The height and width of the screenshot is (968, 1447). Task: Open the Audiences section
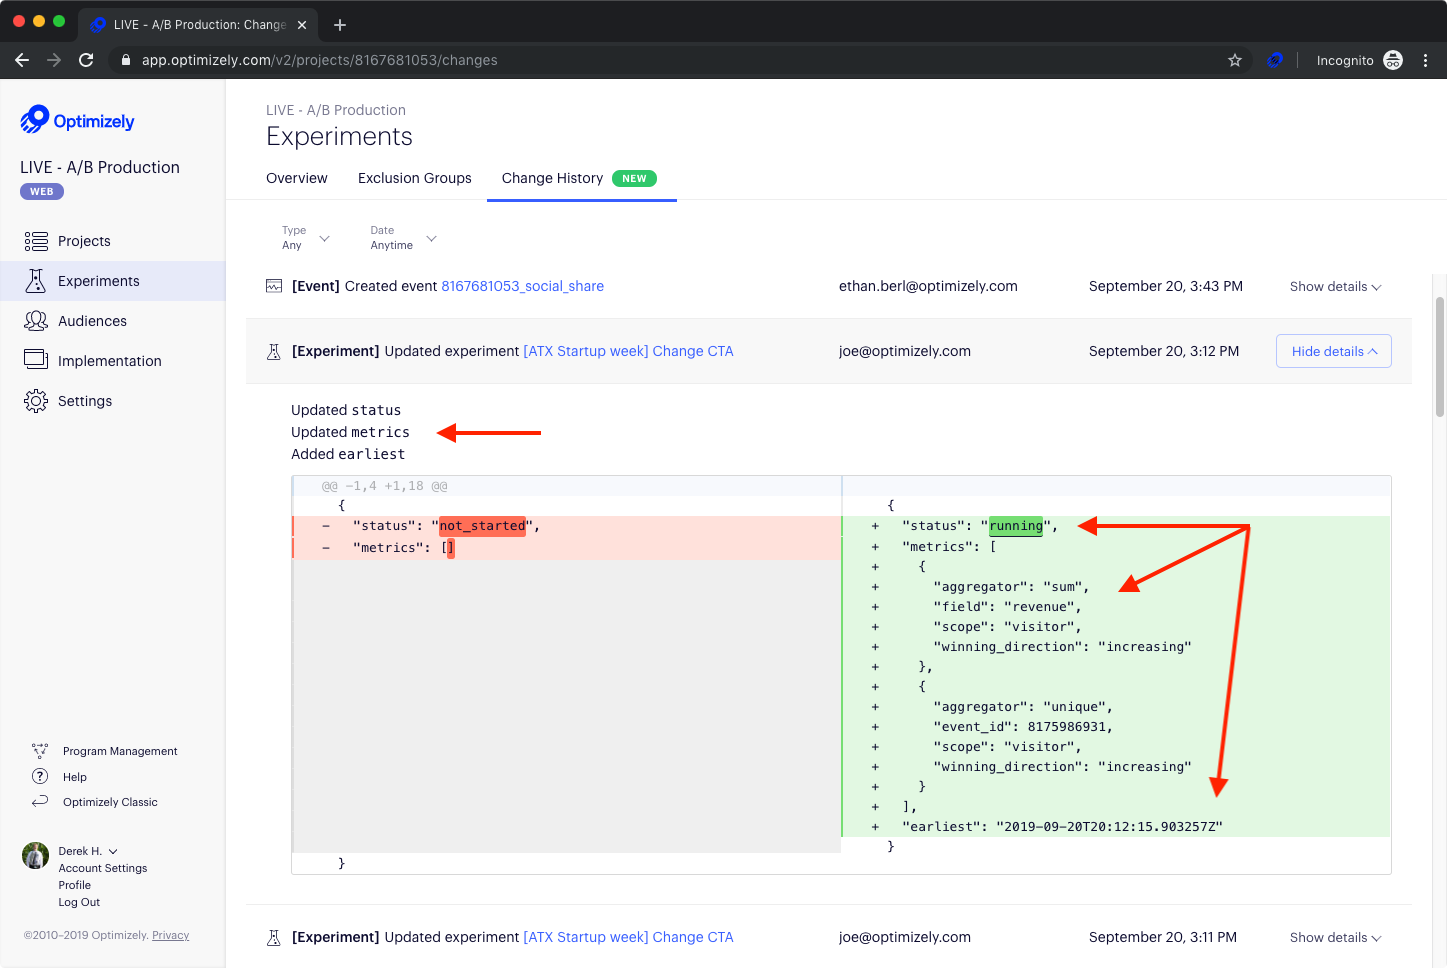coord(92,321)
